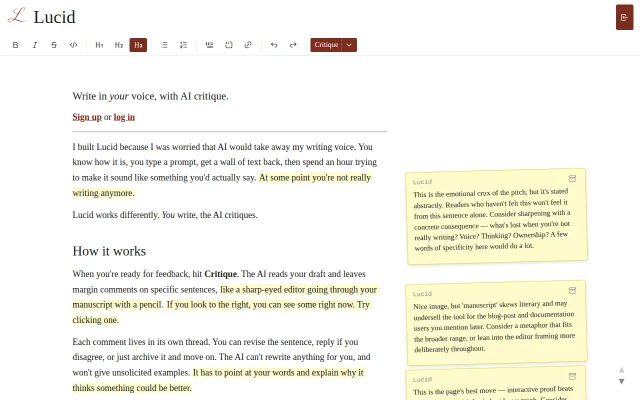Click the Critique button

(326, 45)
